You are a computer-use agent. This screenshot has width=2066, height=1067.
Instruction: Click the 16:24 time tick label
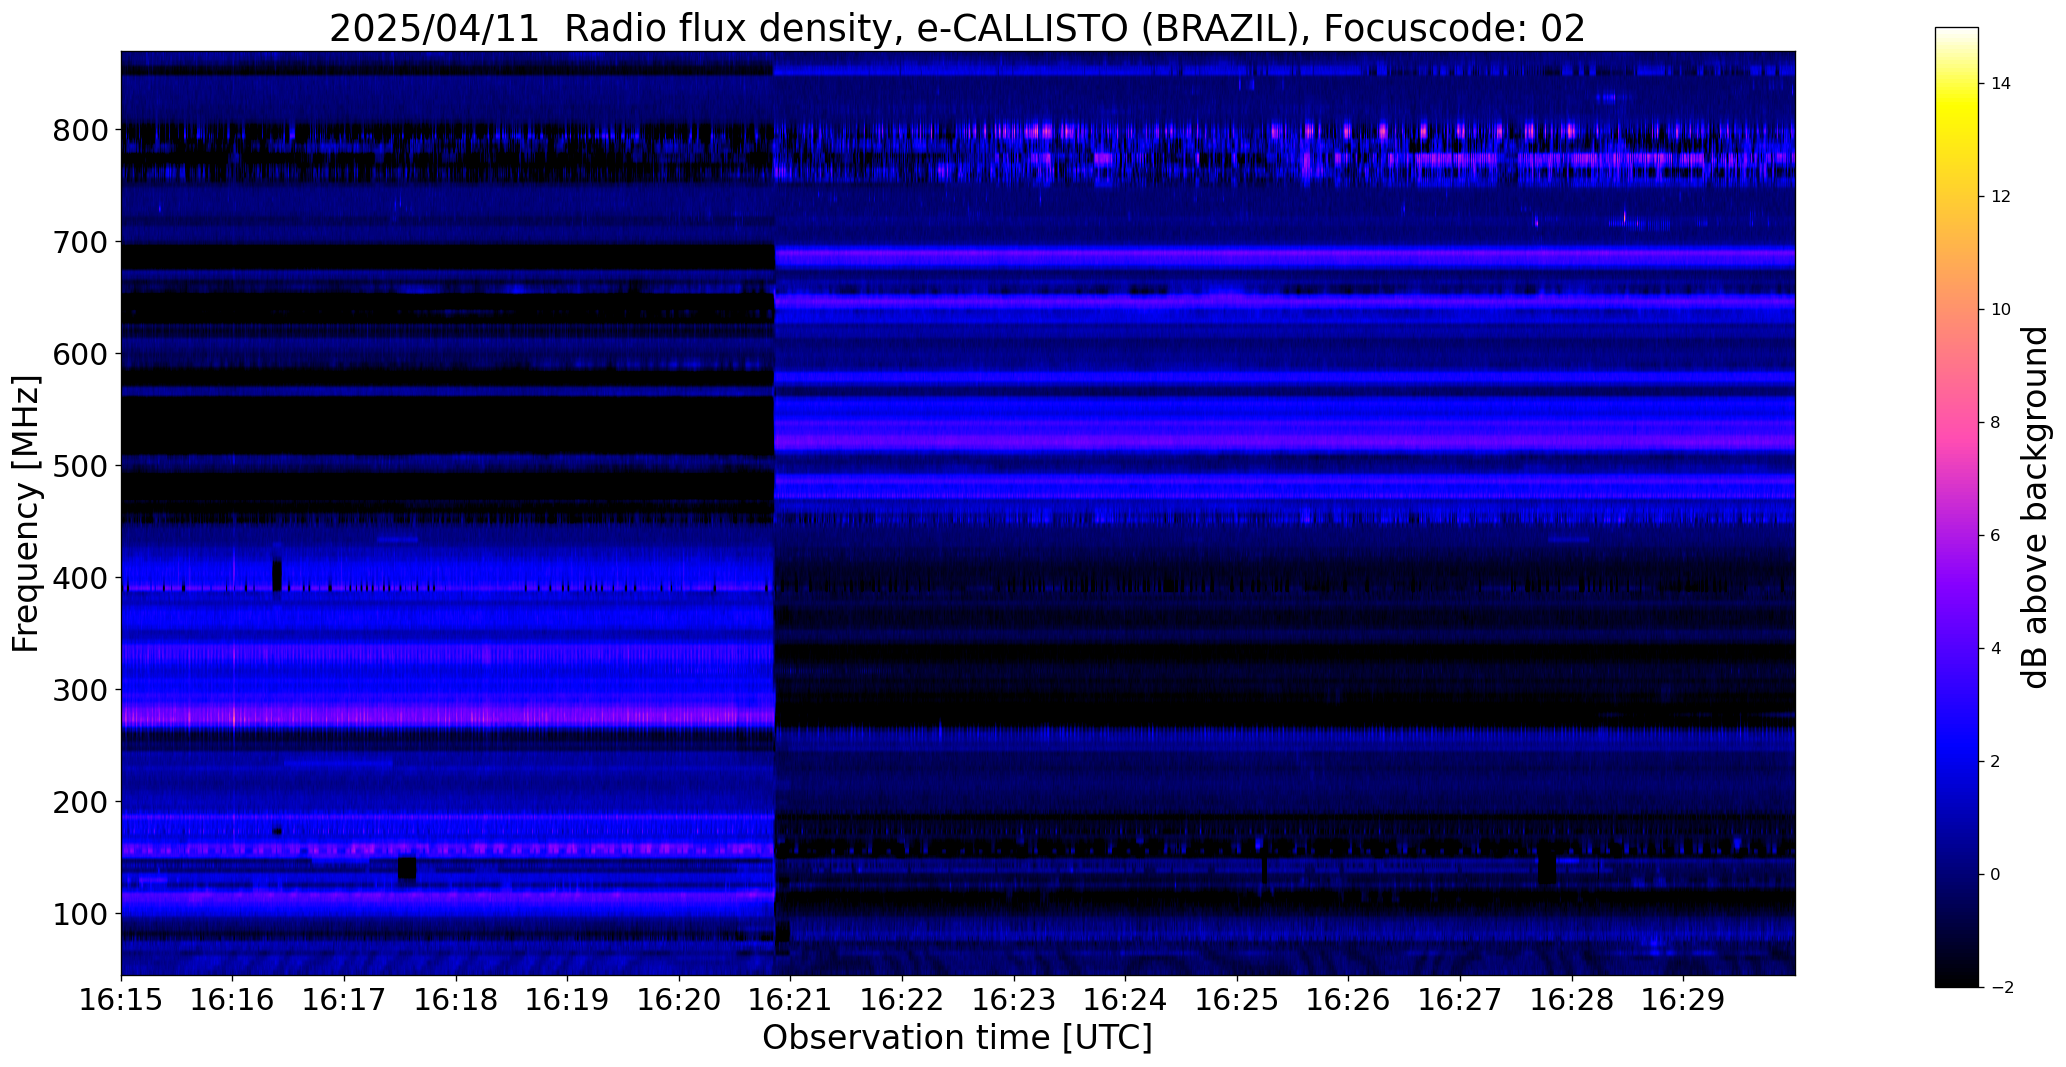[x=1126, y=1001]
